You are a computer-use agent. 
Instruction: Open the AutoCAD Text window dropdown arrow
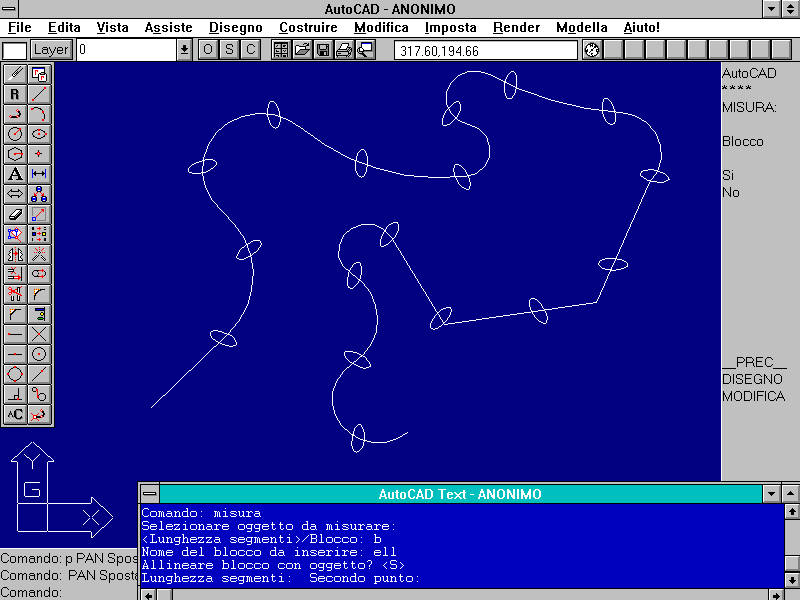(x=771, y=493)
